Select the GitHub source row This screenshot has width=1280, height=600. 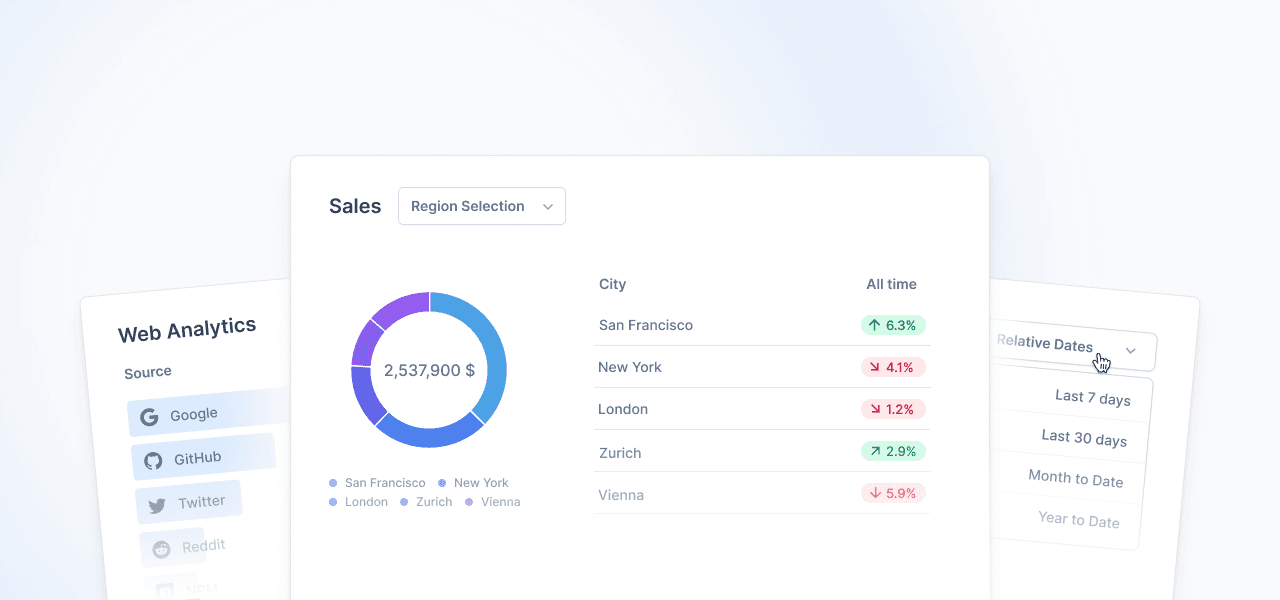(203, 458)
